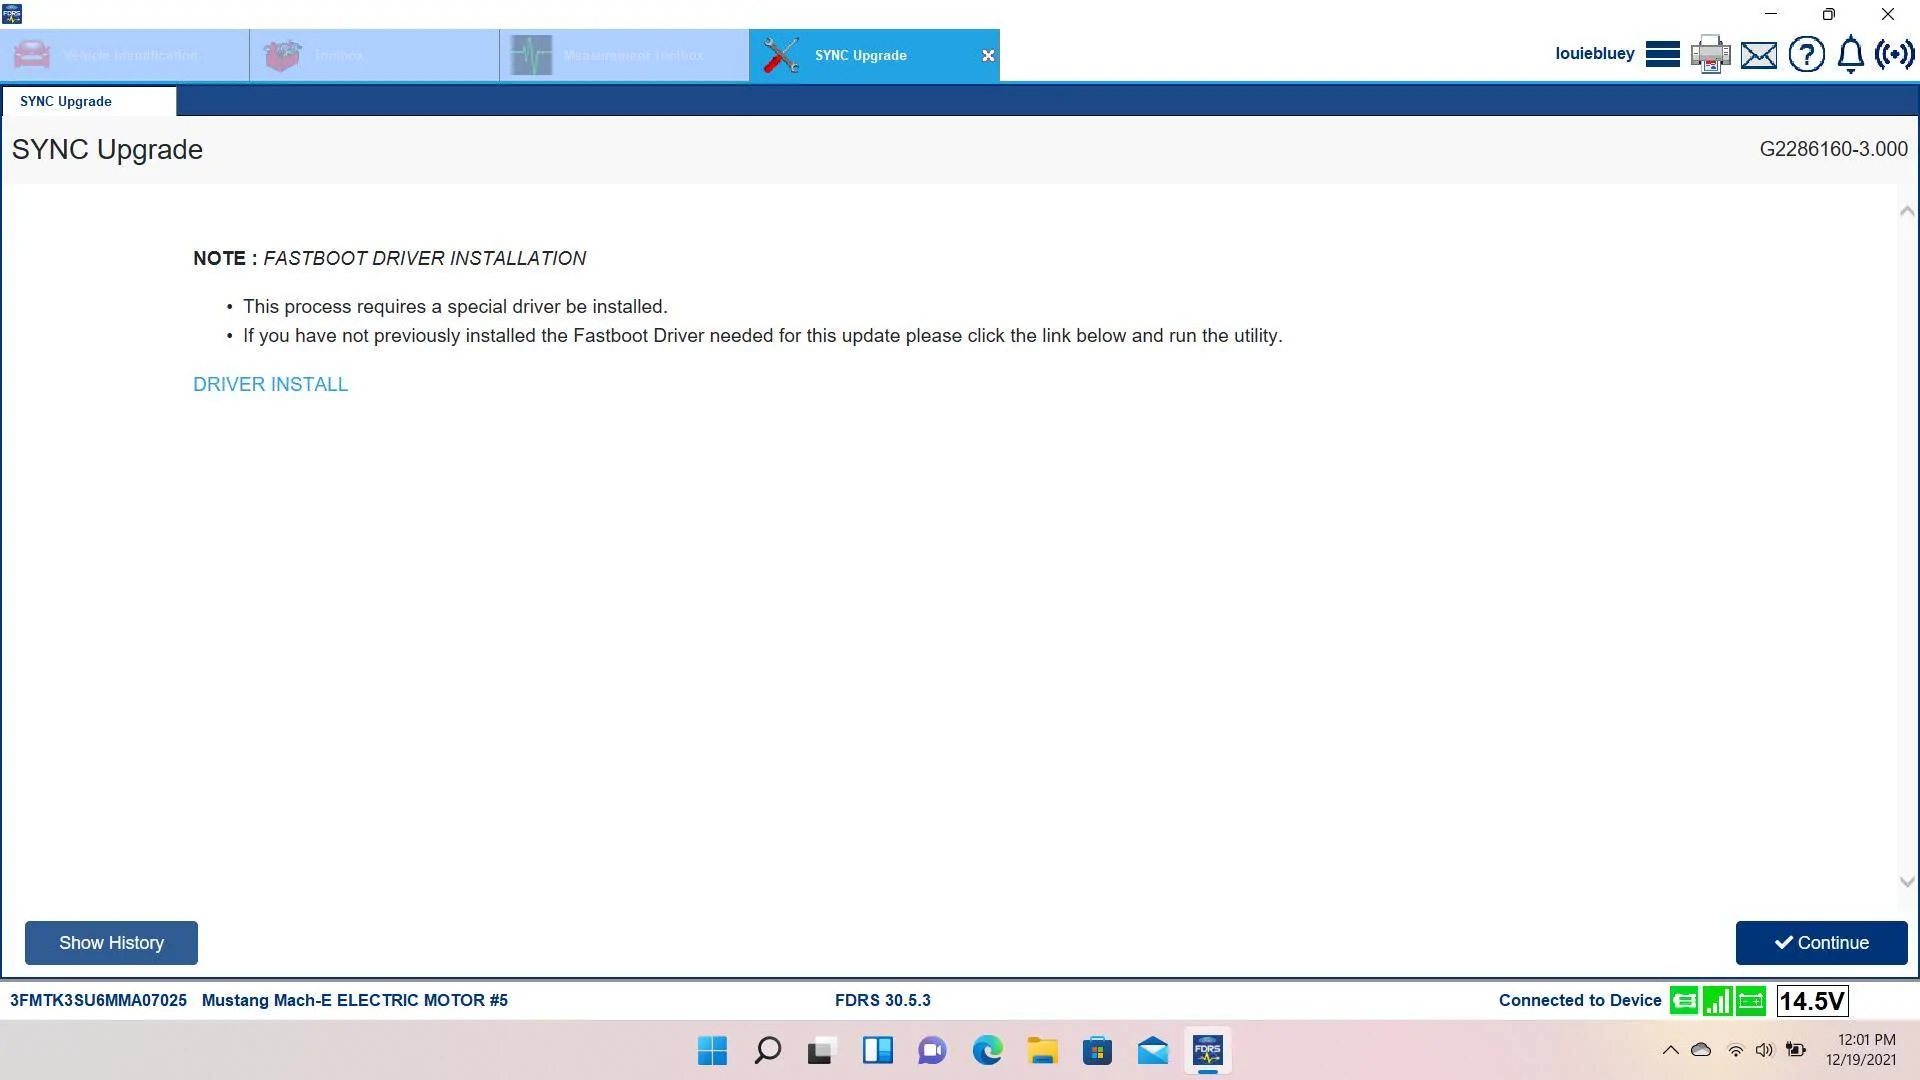Expand the system tray hidden icons chevron
The height and width of the screenshot is (1080, 1920).
[x=1670, y=1050]
